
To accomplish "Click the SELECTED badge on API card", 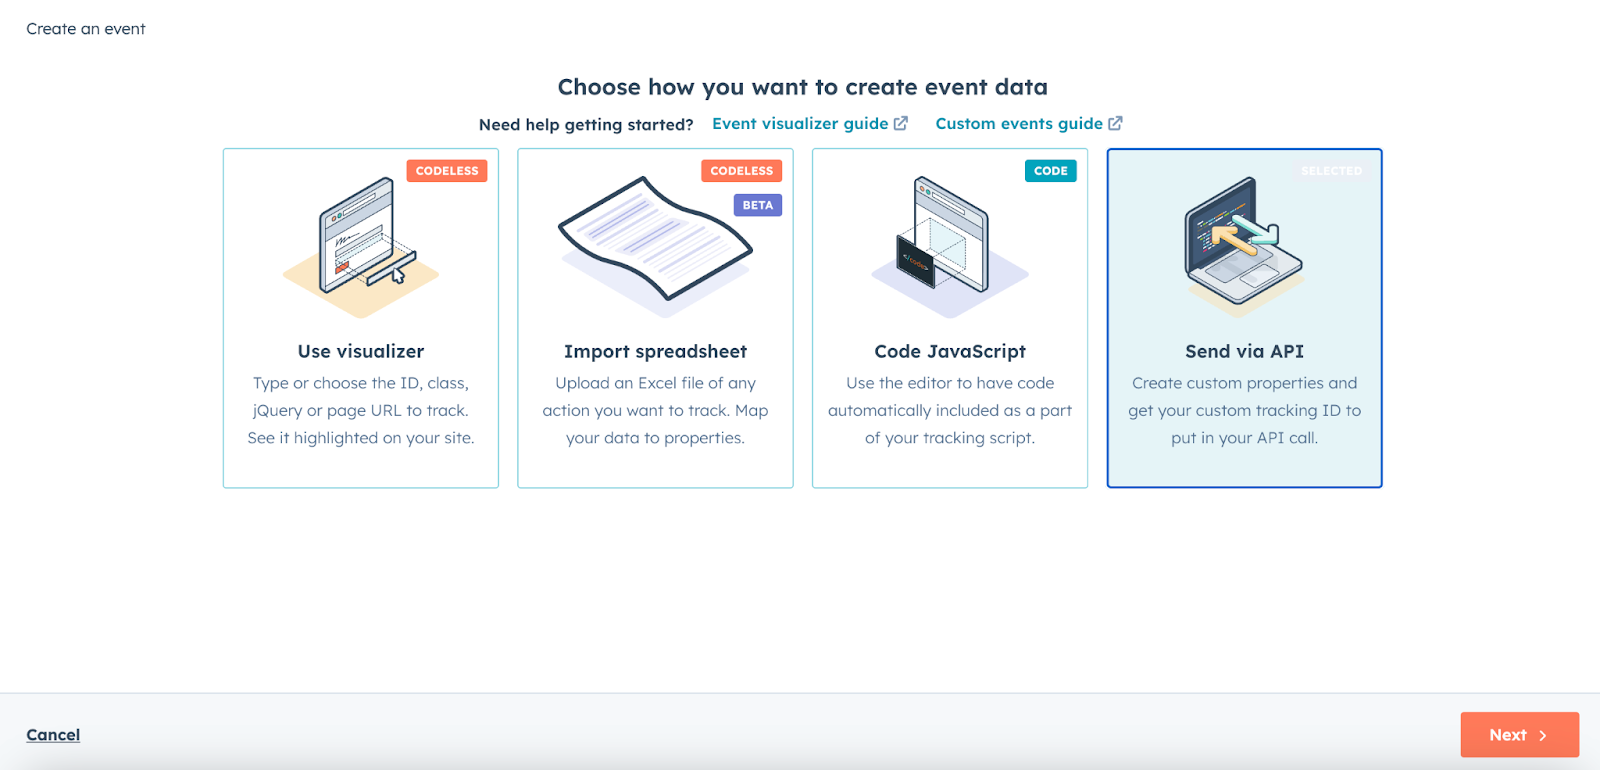I will [1331, 171].
